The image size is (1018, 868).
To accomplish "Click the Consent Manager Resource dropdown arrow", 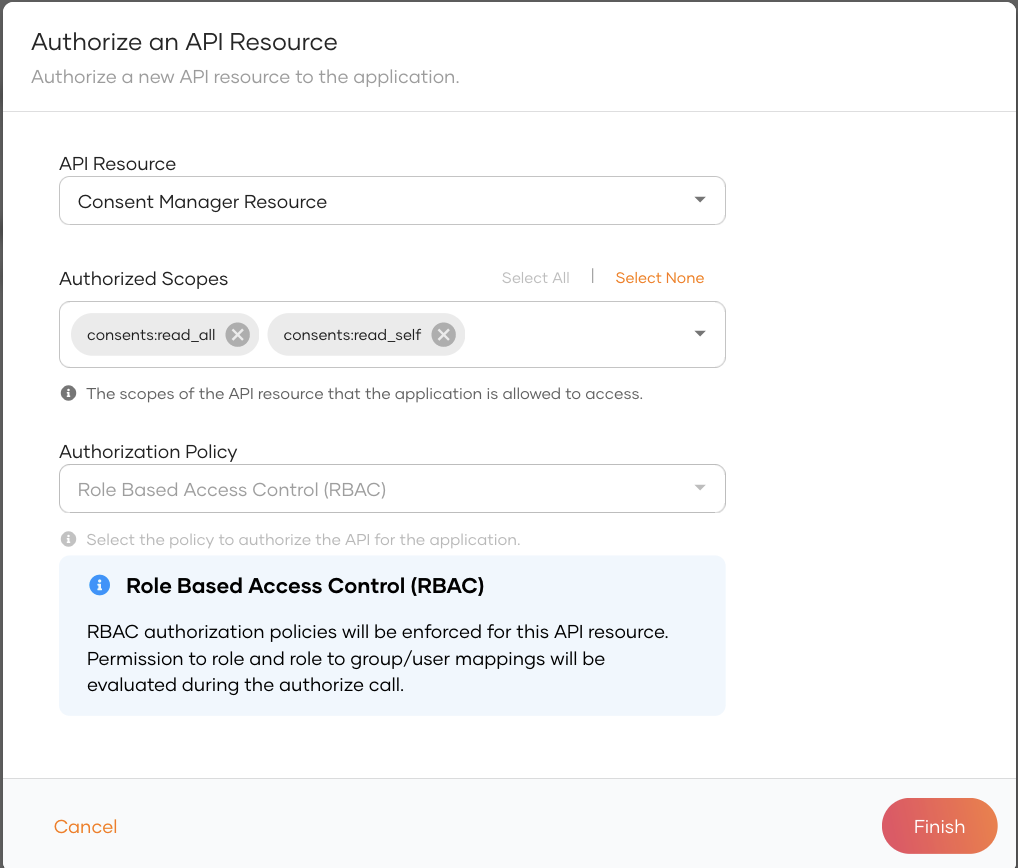I will pos(699,200).
